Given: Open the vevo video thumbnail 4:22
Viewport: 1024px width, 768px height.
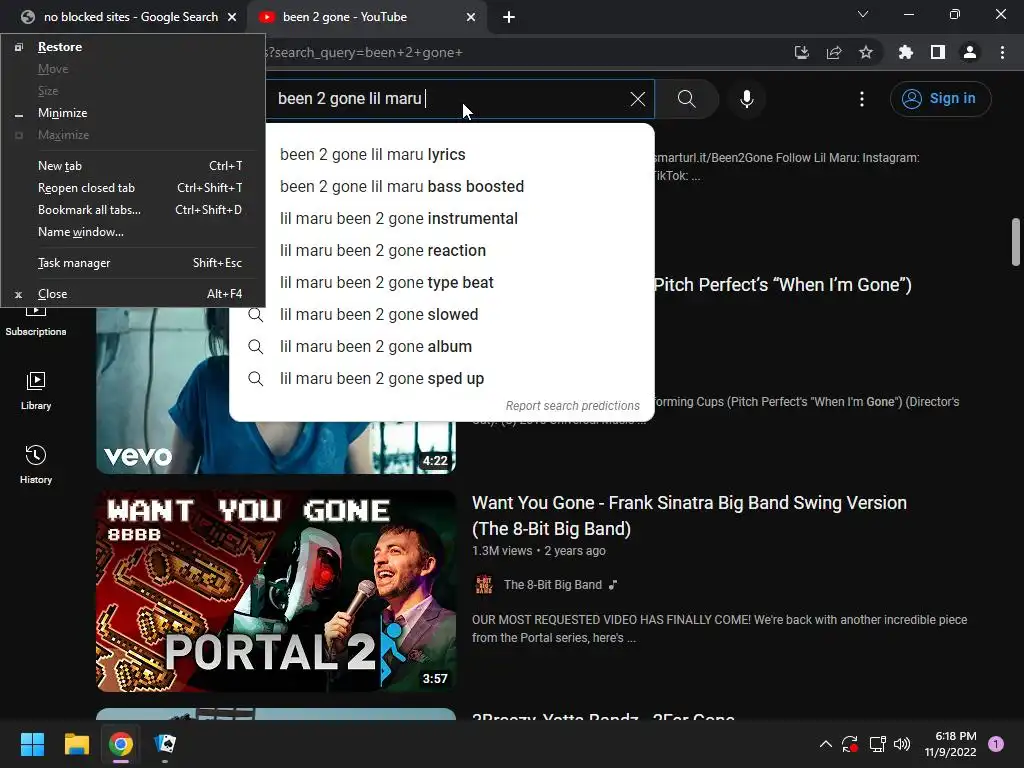Looking at the screenshot, I should (x=276, y=391).
